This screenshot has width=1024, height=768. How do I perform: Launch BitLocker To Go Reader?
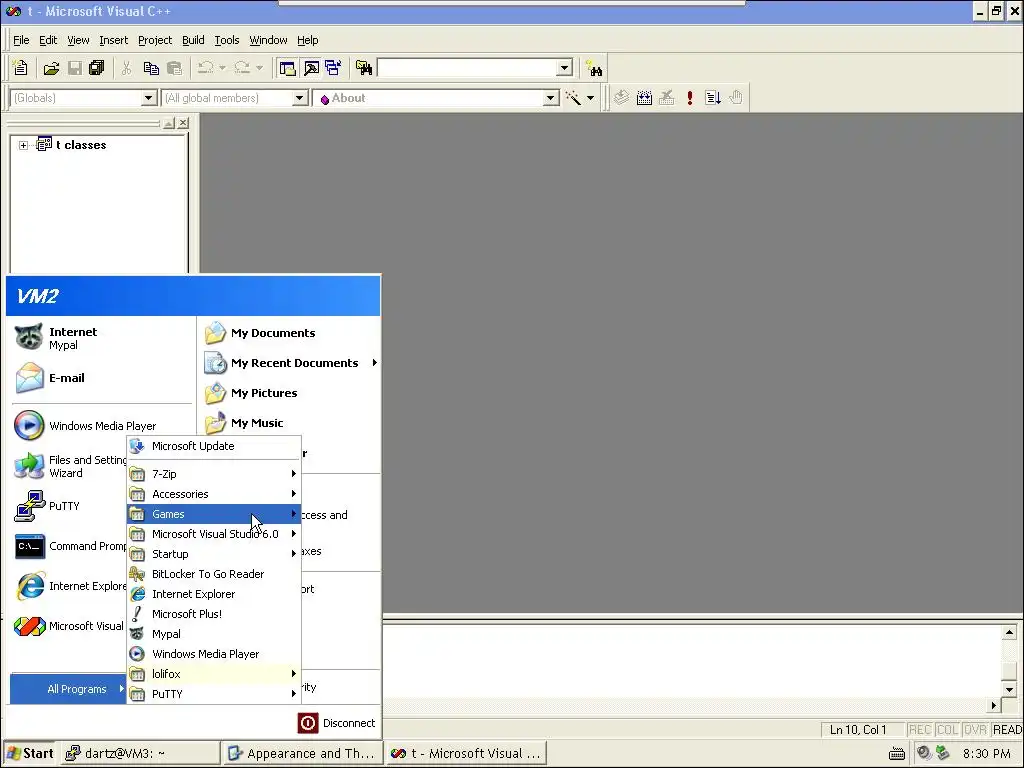click(214, 574)
